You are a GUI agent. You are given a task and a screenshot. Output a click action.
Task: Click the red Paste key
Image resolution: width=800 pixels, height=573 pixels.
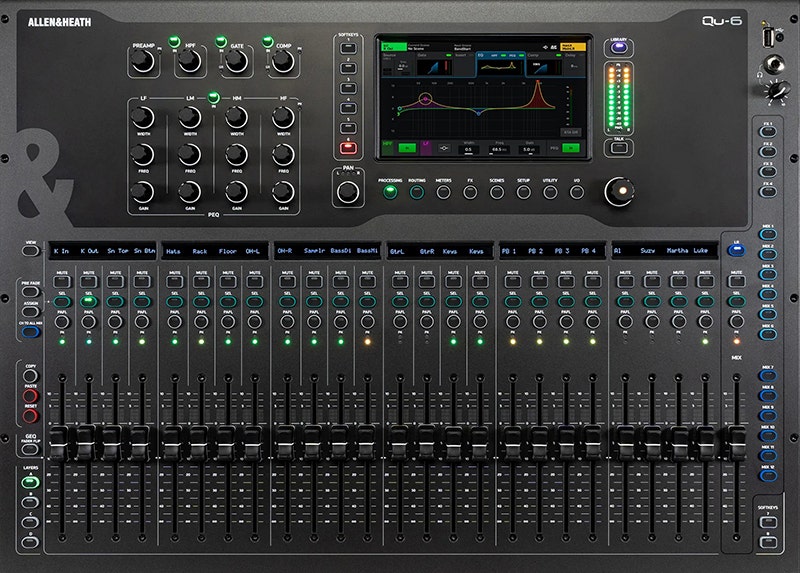pyautogui.click(x=30, y=396)
